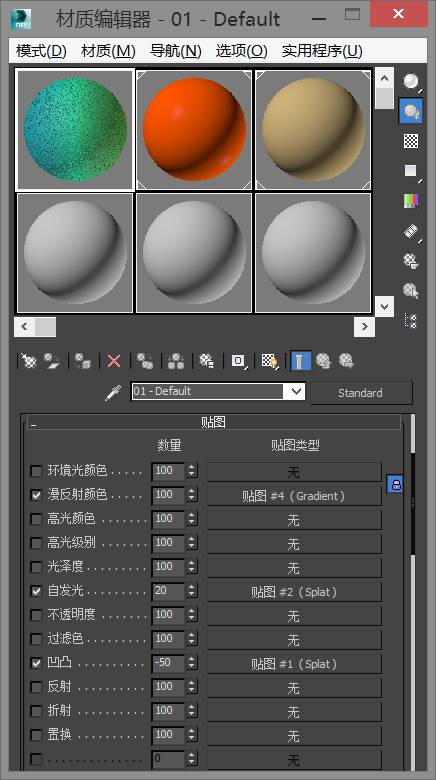Click the Put to Library icon

(x=207, y=361)
